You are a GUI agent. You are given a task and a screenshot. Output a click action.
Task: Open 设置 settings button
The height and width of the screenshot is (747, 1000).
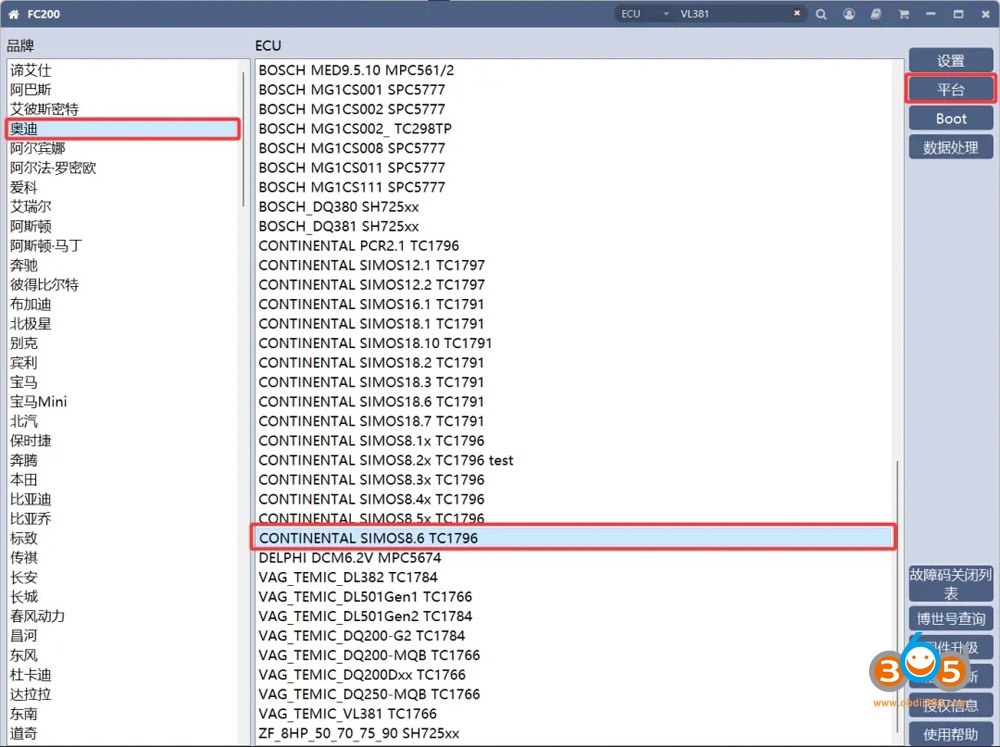click(950, 61)
